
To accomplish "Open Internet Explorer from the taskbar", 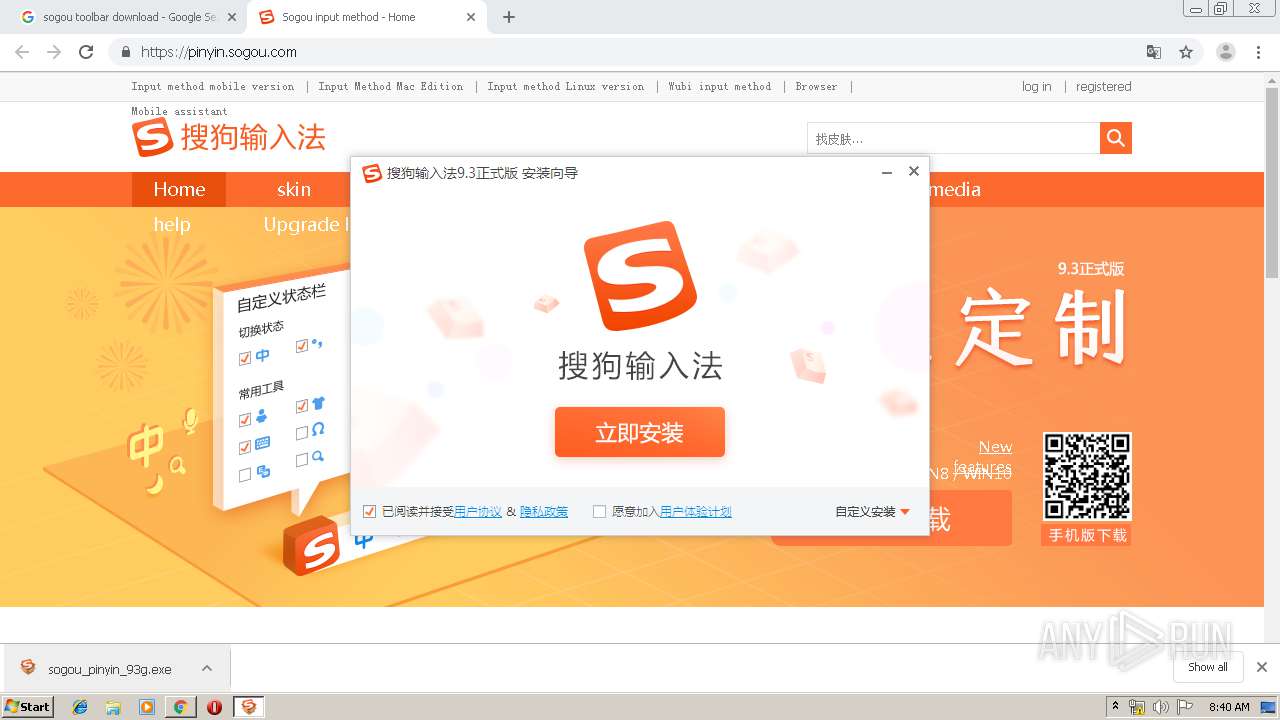I will (x=80, y=707).
